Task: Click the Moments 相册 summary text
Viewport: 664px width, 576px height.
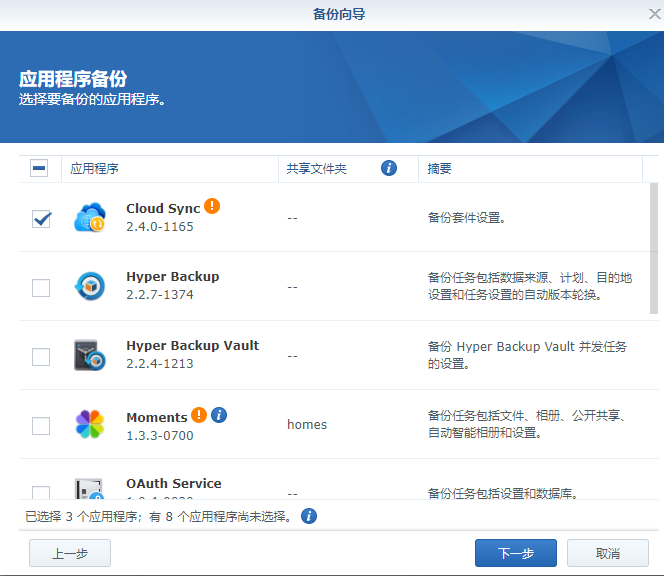Action: click(x=526, y=424)
